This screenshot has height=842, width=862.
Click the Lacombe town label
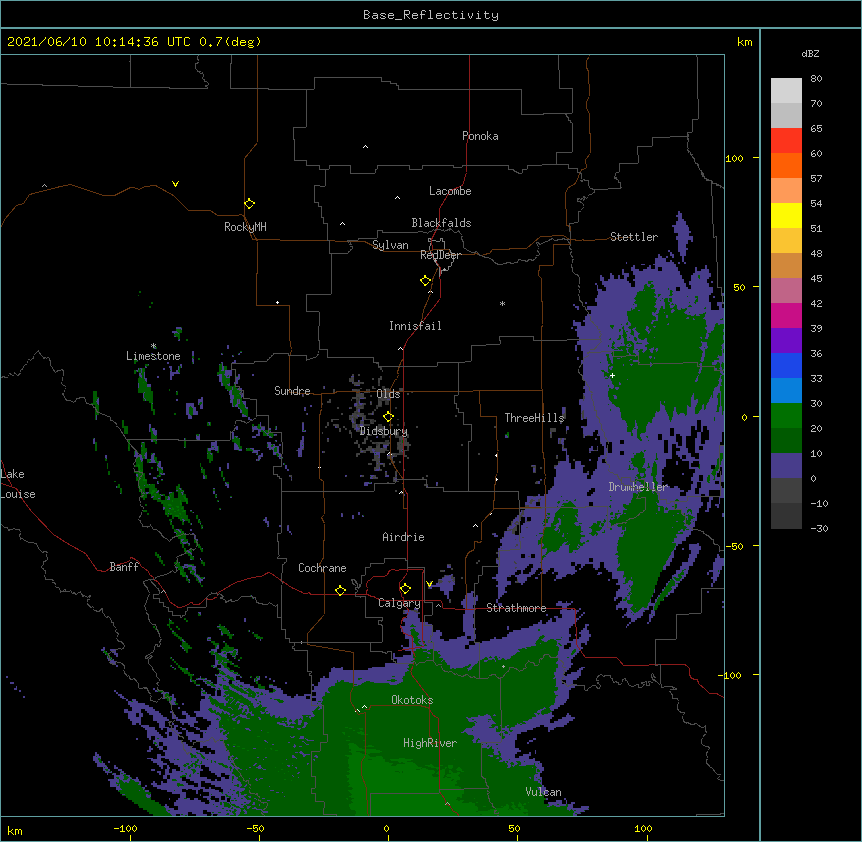450,191
